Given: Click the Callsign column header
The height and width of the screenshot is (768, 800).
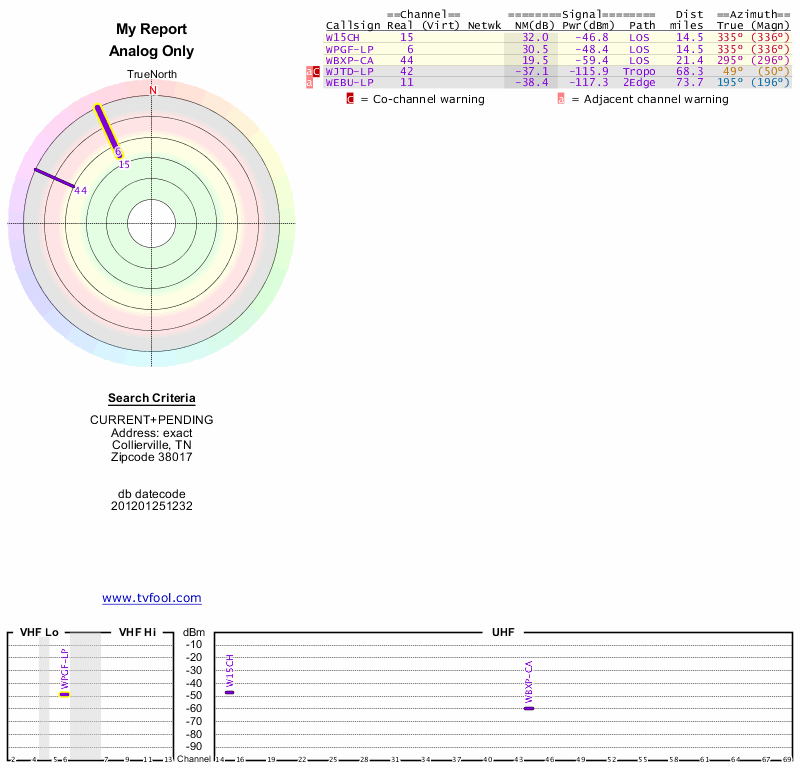Looking at the screenshot, I should coord(352,25).
